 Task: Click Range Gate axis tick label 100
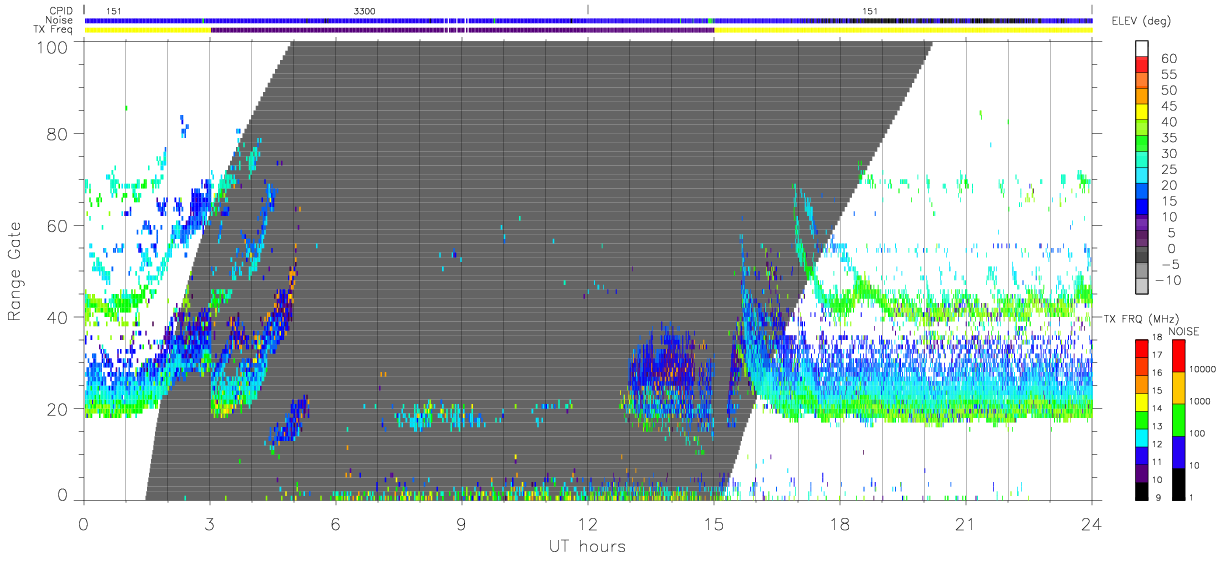[x=54, y=46]
